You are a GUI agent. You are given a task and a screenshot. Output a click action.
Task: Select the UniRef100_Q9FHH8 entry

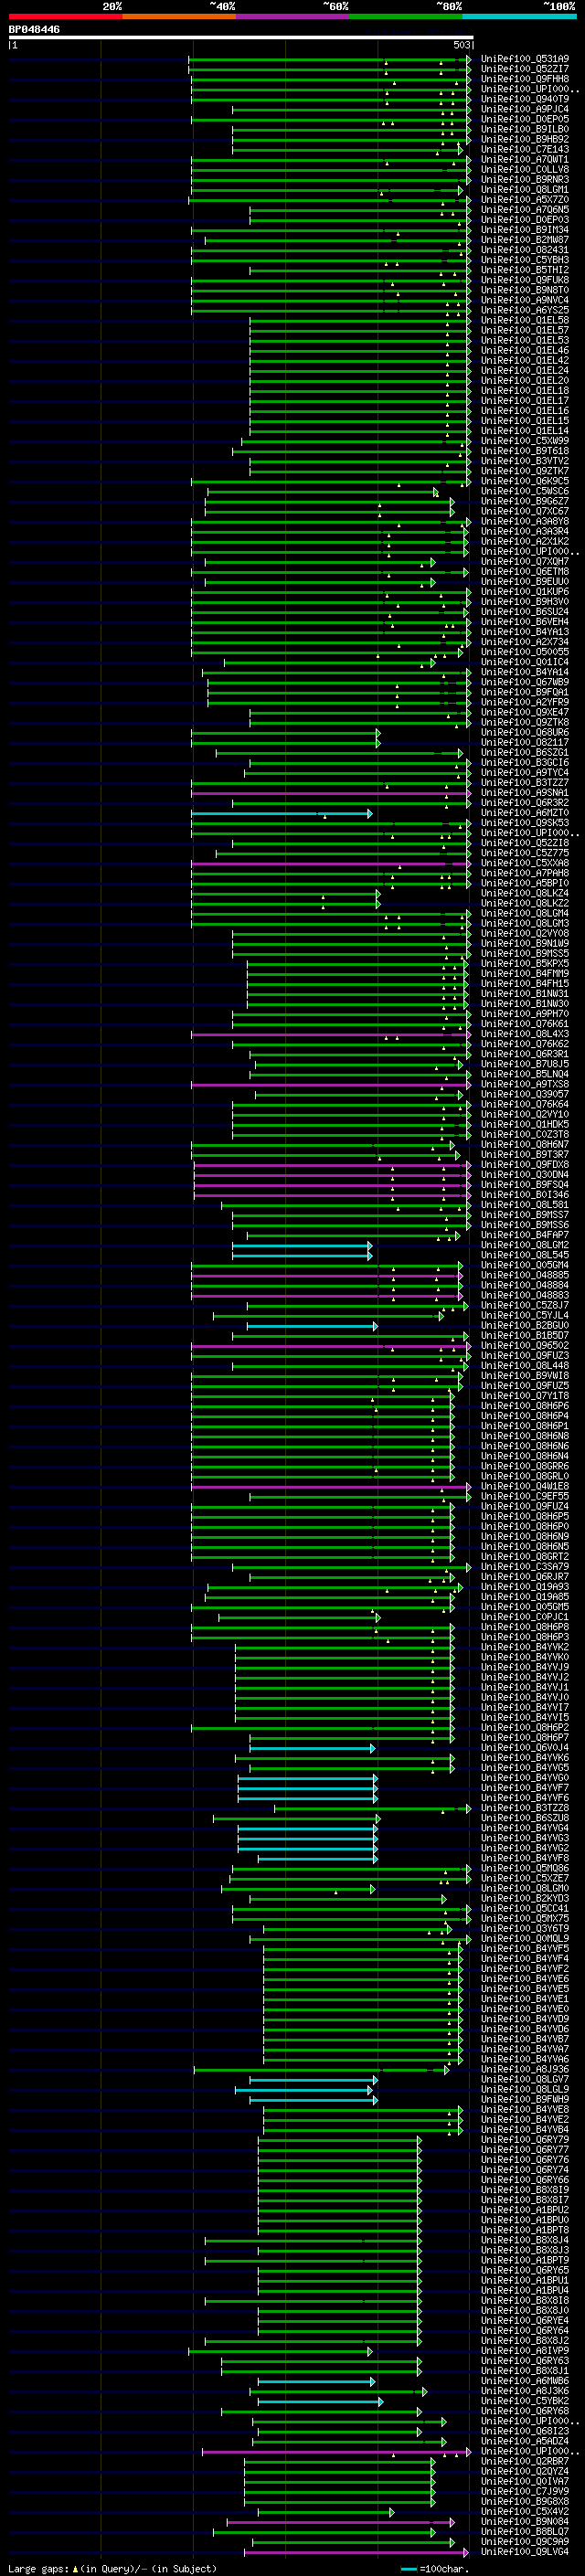[525, 79]
